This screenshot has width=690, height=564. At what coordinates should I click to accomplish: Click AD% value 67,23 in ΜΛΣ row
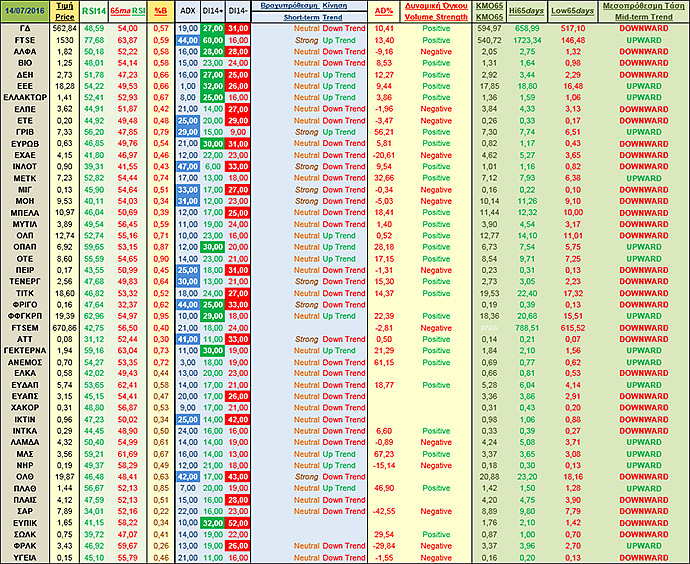[384, 454]
